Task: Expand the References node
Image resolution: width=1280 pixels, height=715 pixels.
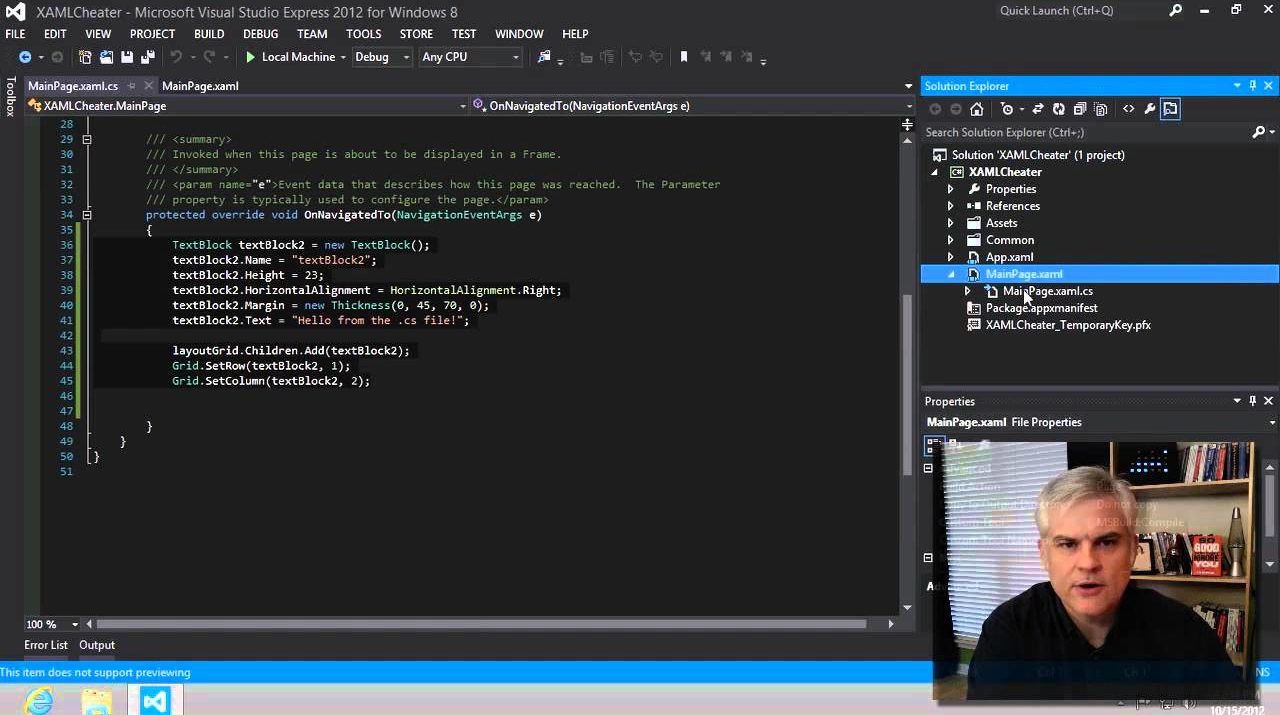Action: [x=950, y=206]
